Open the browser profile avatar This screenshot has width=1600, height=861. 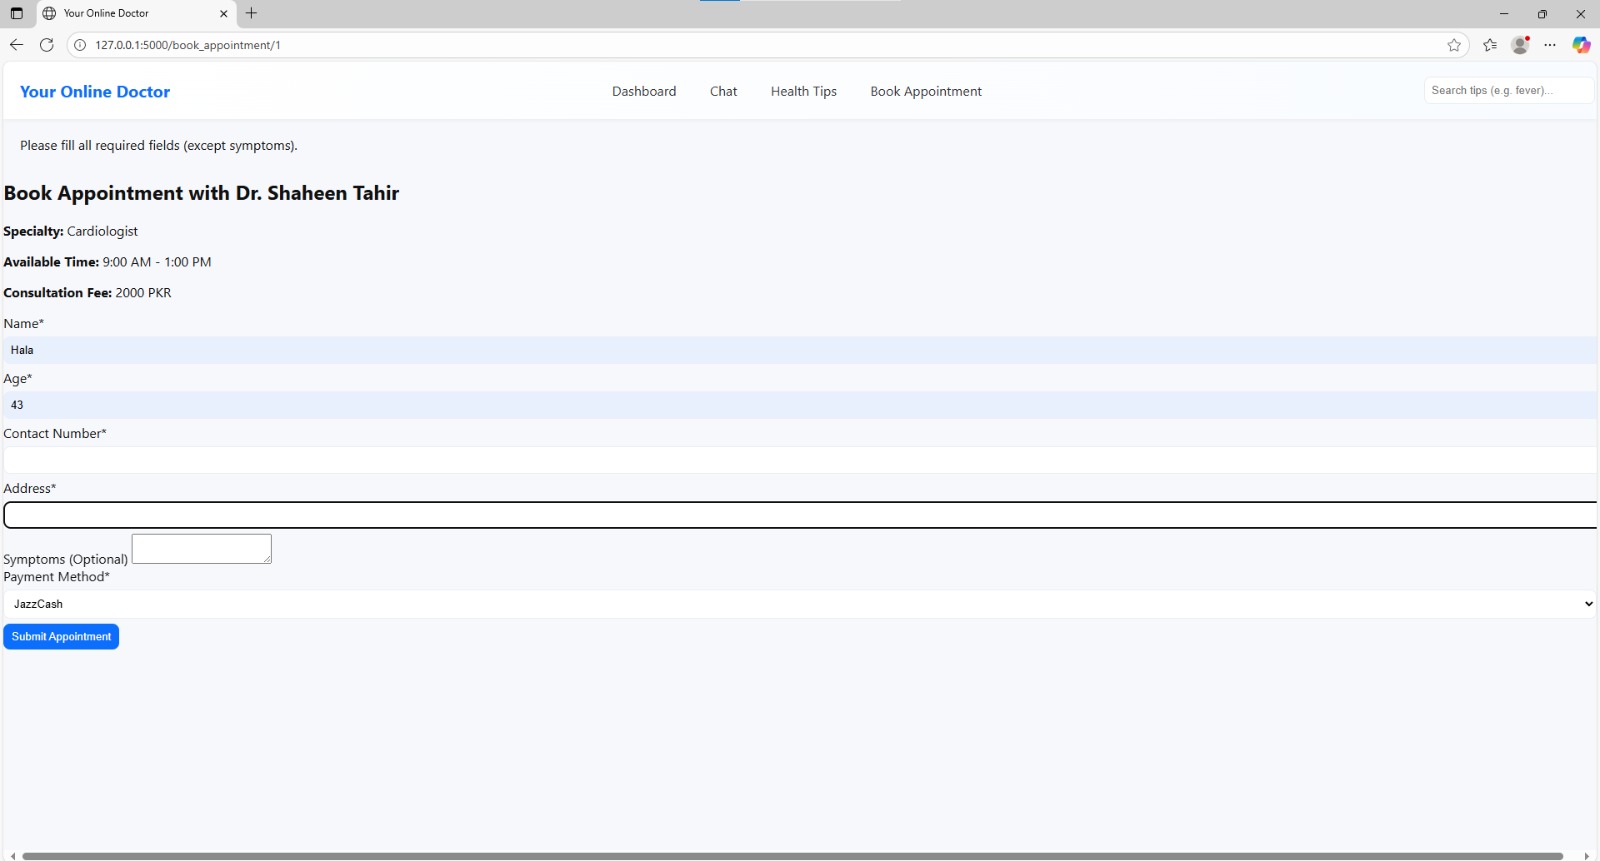pyautogui.click(x=1520, y=45)
